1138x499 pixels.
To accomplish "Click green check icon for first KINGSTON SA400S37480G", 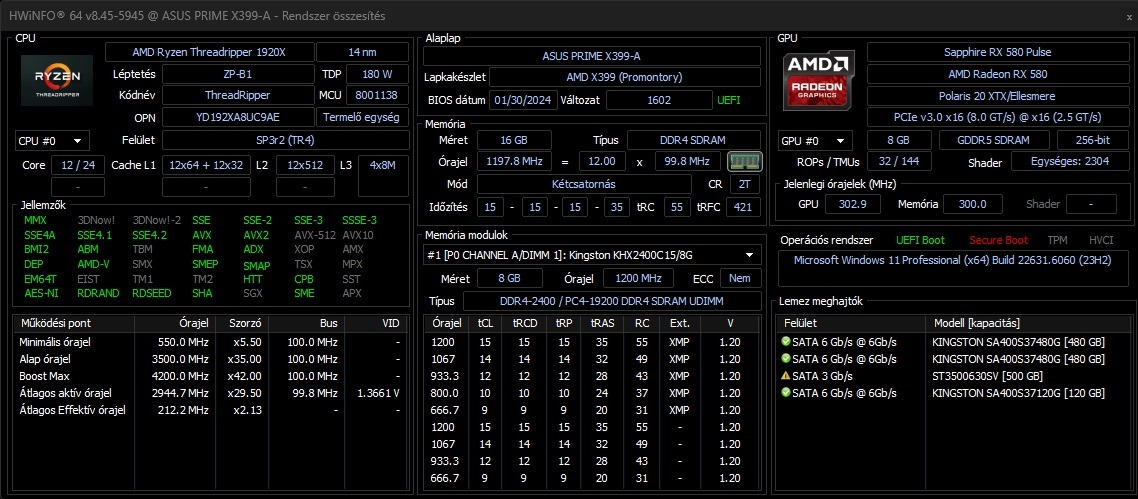I will click(785, 342).
